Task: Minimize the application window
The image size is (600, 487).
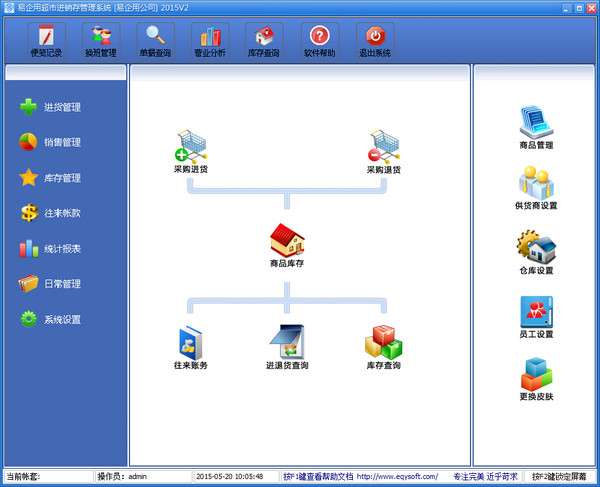Action: coord(567,8)
